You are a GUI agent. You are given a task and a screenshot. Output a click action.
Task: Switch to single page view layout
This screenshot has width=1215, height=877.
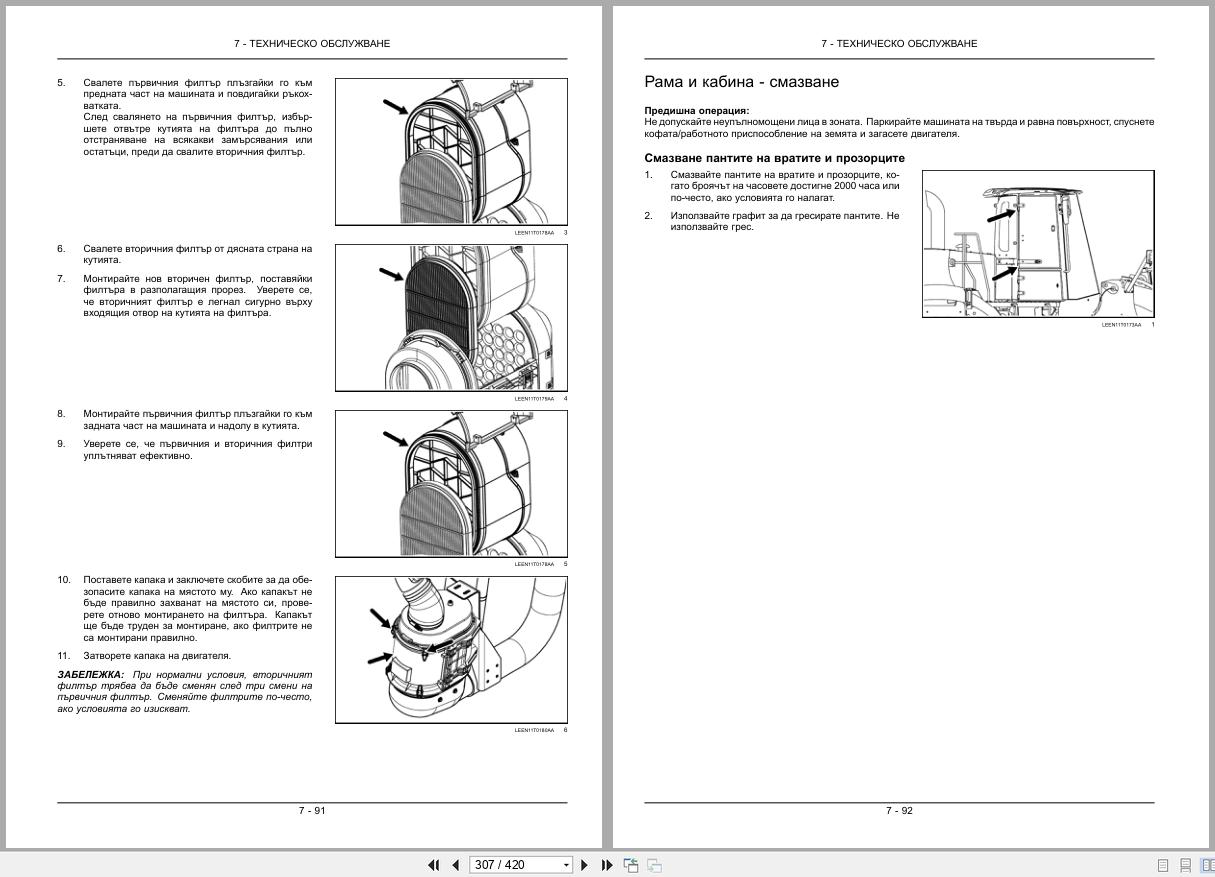(x=1163, y=865)
